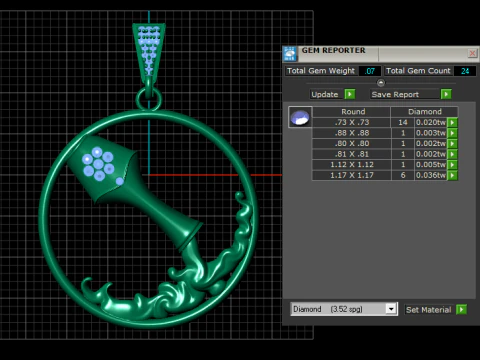This screenshot has width=480, height=360.
Task: Click the round gem thumbnail icon
Action: [x=300, y=117]
